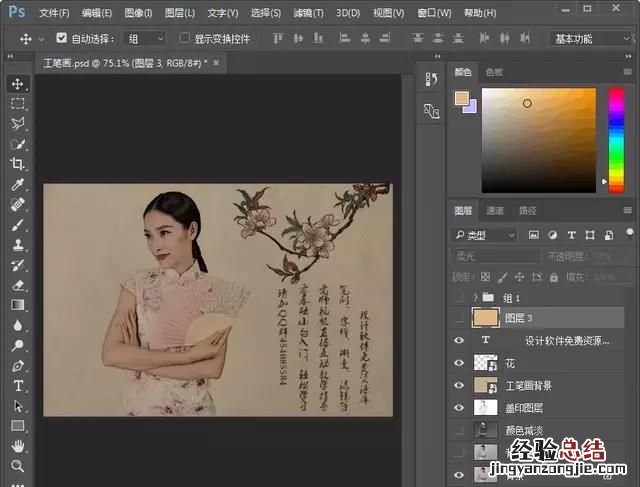The width and height of the screenshot is (640, 487).
Task: Expand the 组 1 layer group
Action: click(x=475, y=297)
